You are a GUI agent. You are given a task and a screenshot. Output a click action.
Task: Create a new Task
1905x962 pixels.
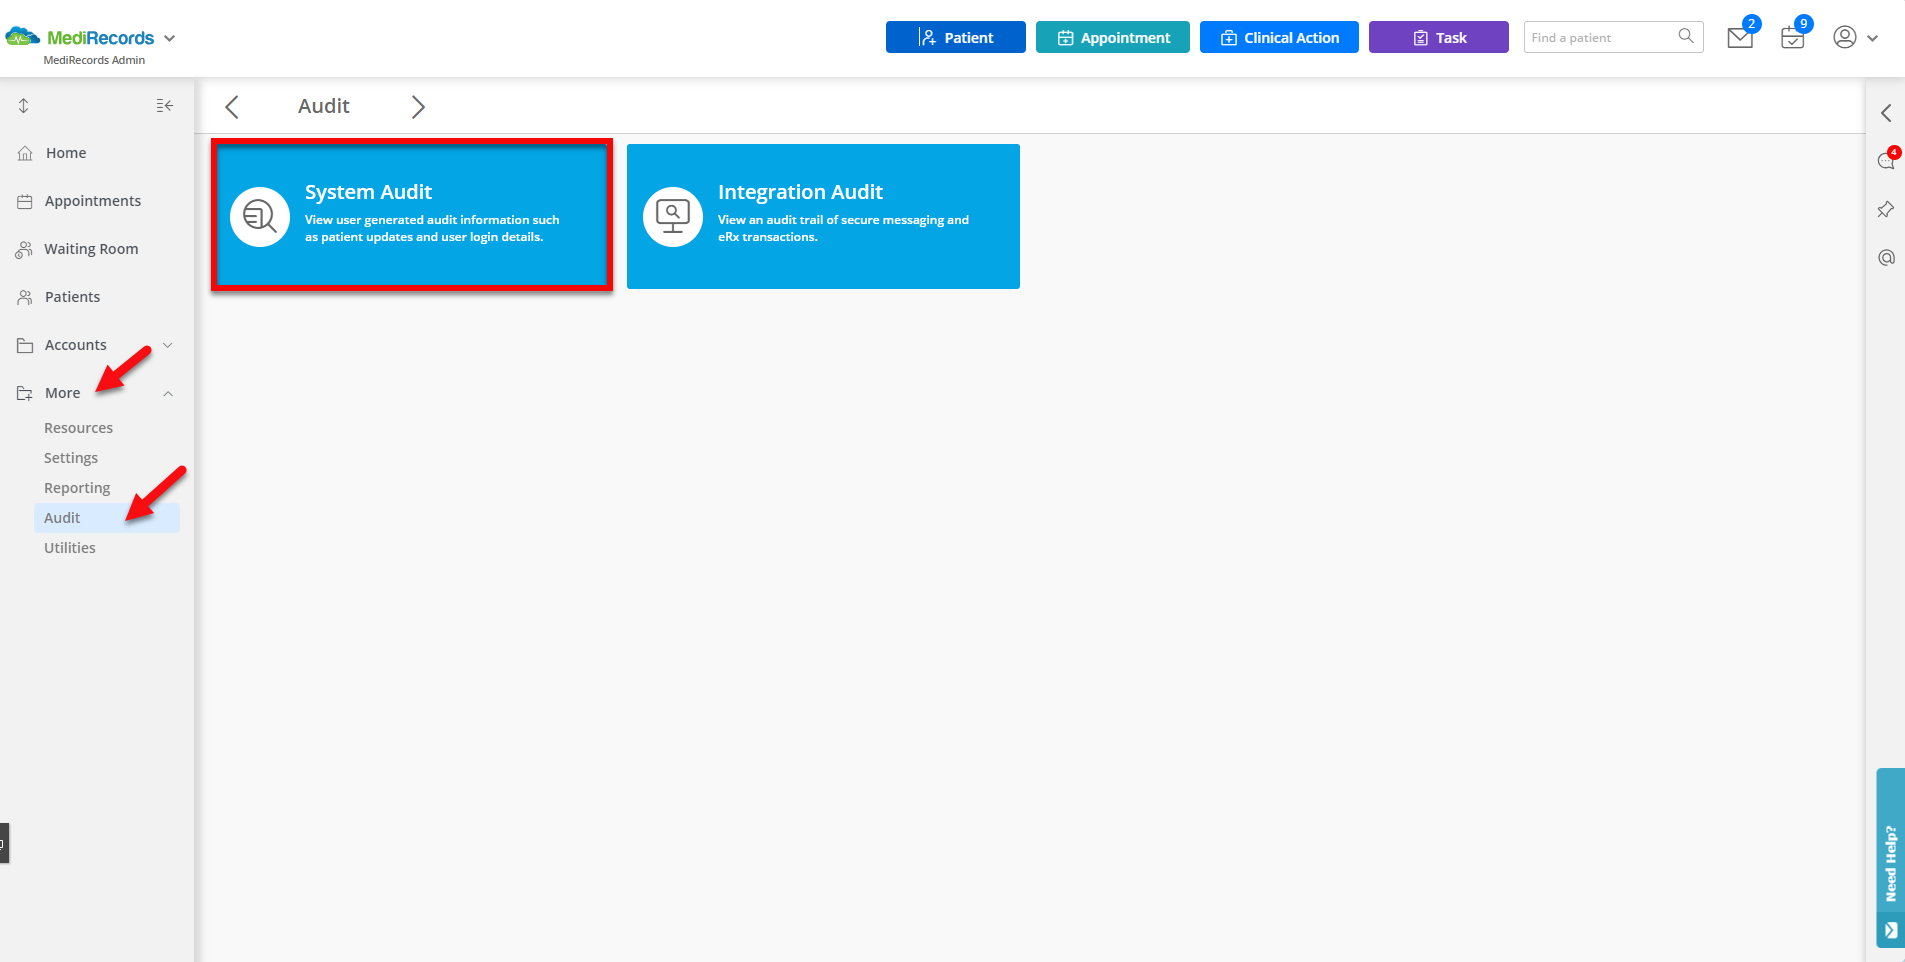[1438, 37]
